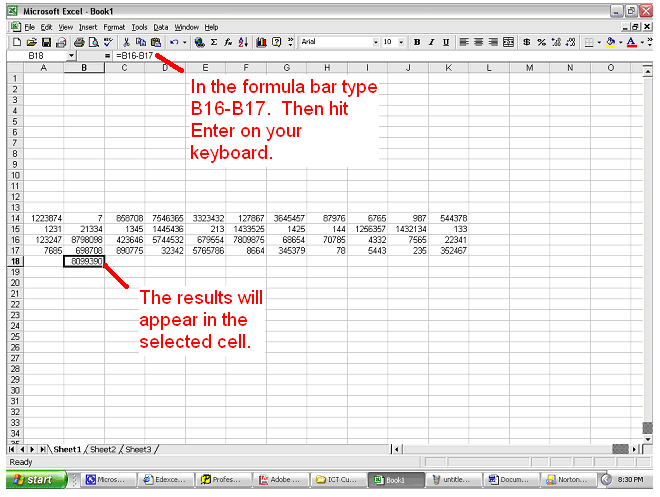The width and height of the screenshot is (660, 497).
Task: Click the Paste clipboard icon
Action: pyautogui.click(x=155, y=42)
